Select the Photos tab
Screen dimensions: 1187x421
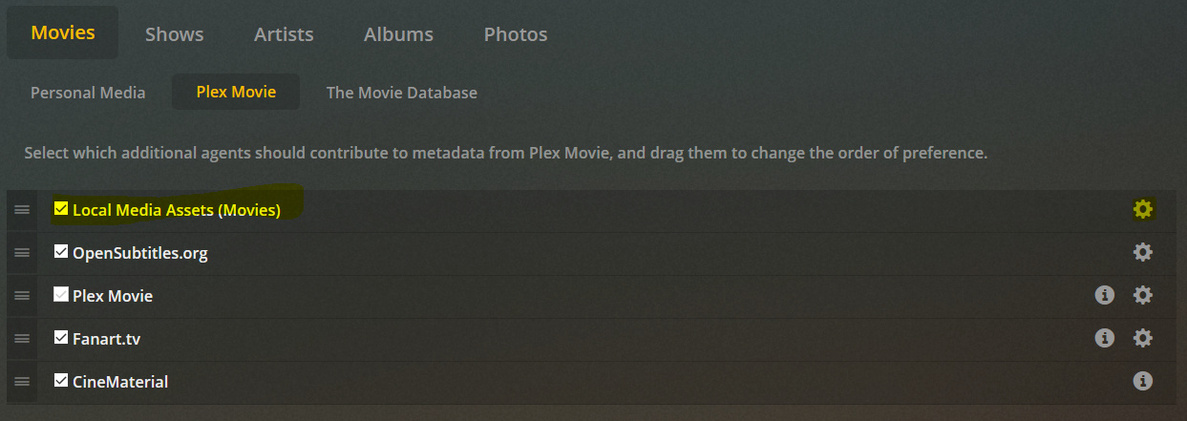515,34
